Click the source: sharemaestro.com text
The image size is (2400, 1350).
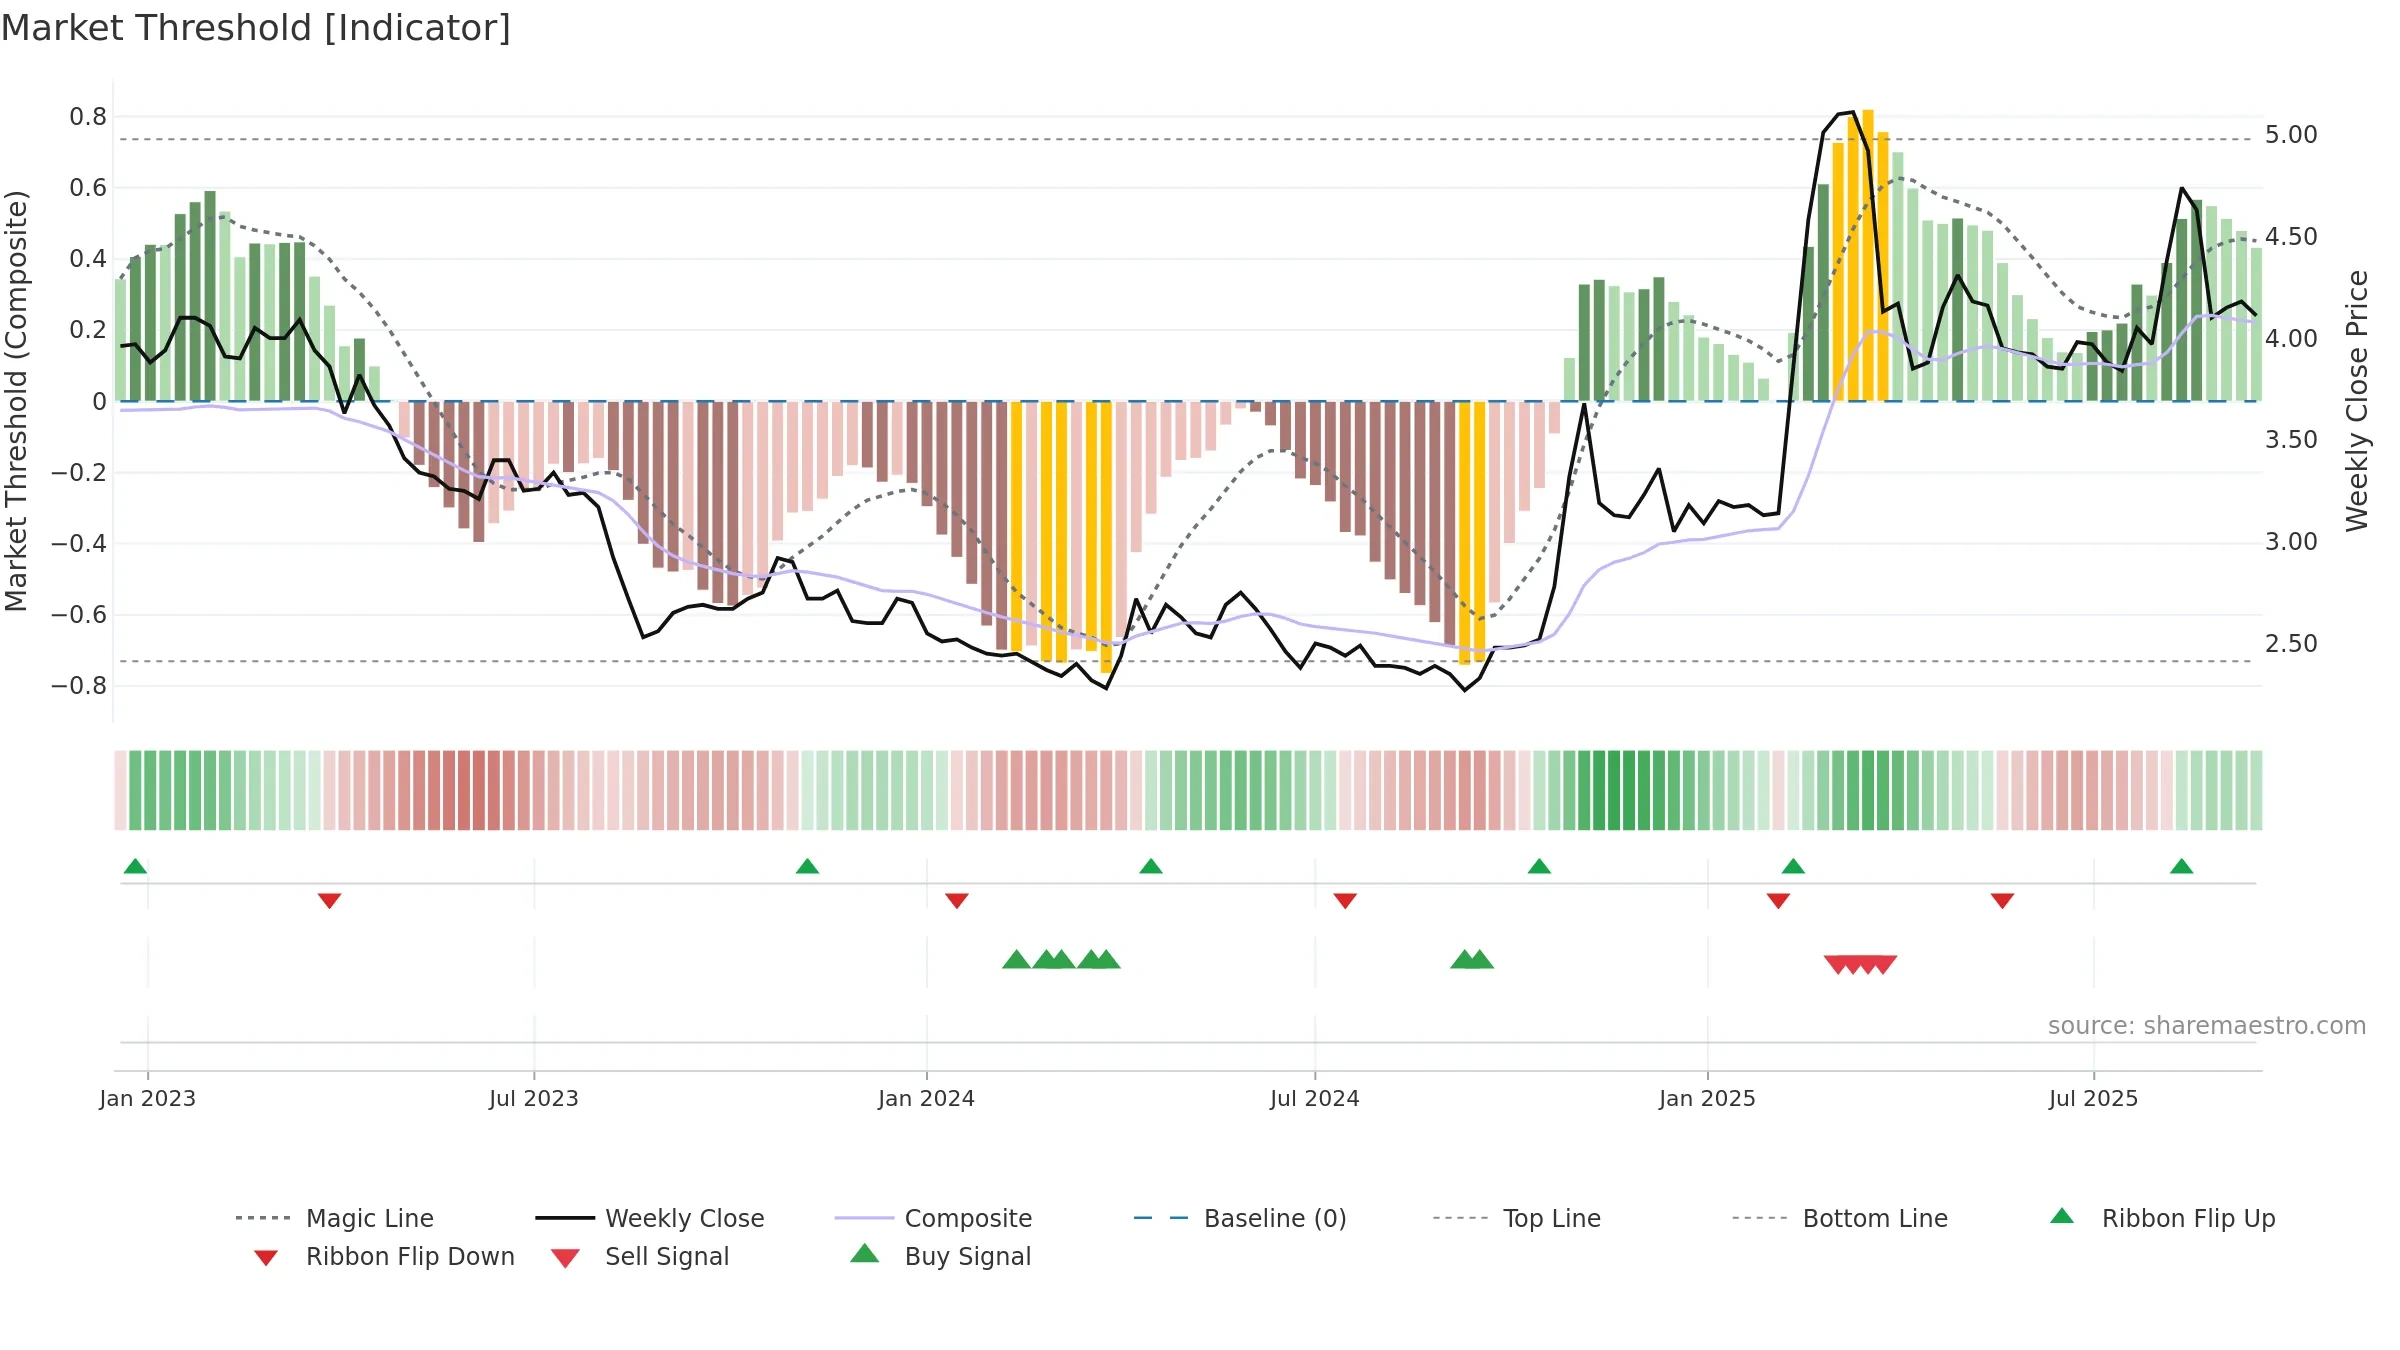tap(2207, 1026)
